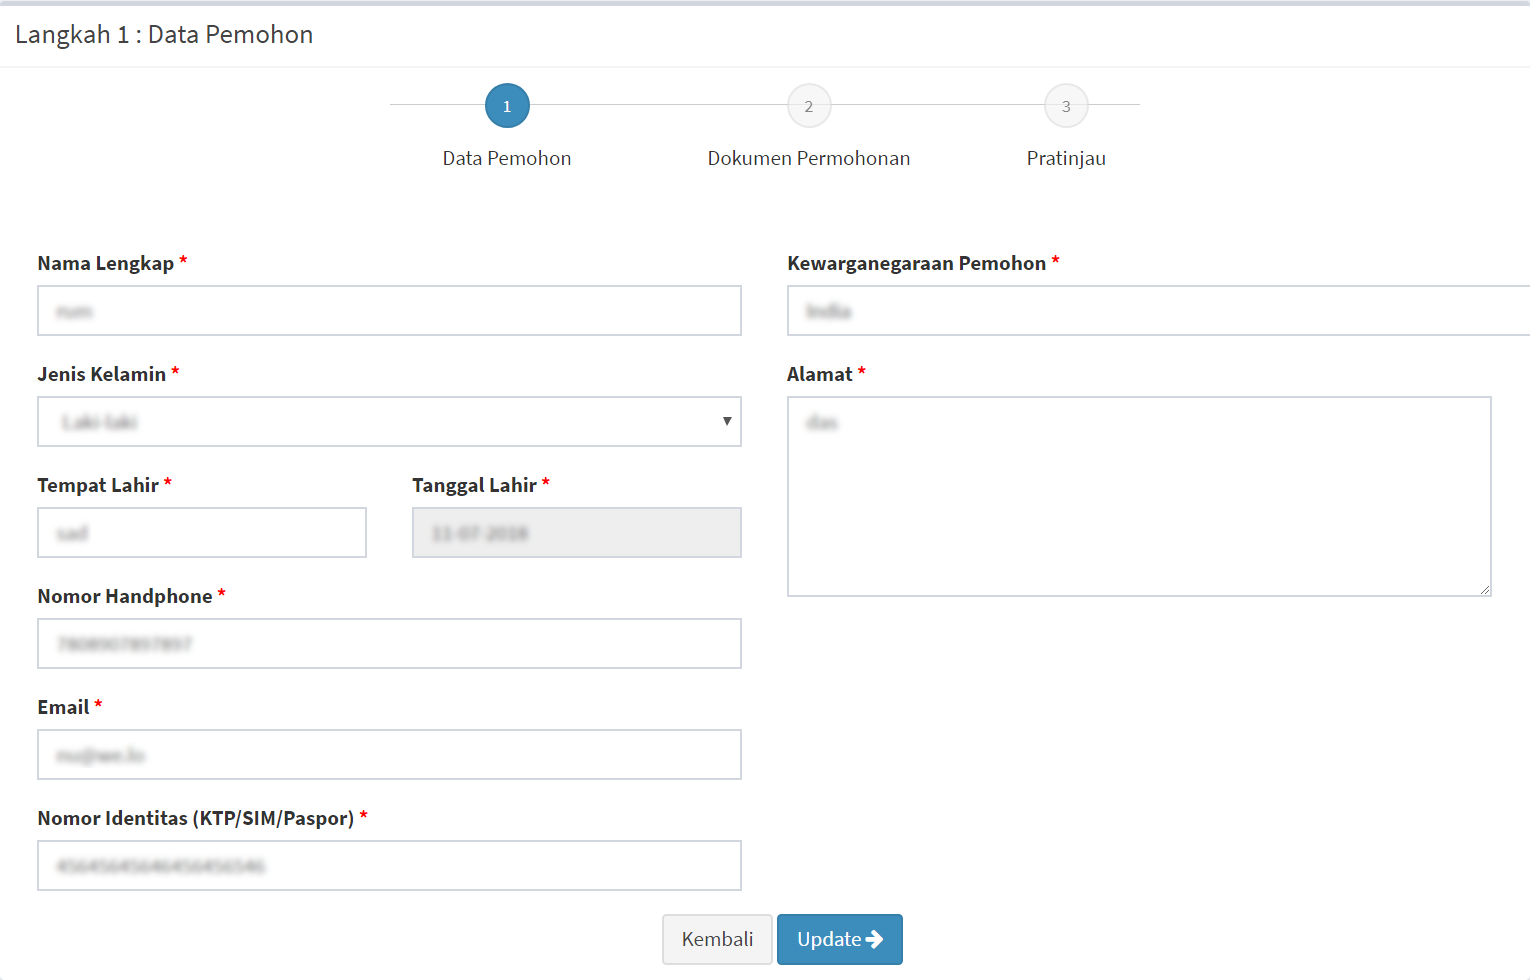Go to the Pratinjau step

(x=1066, y=158)
